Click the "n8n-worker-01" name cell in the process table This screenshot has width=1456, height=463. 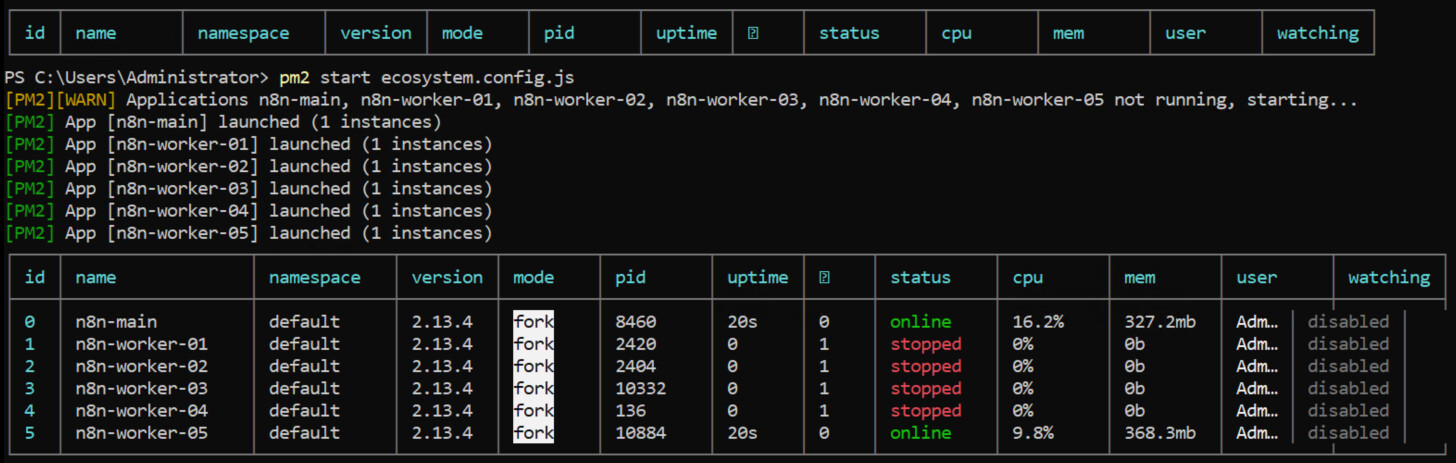(141, 344)
